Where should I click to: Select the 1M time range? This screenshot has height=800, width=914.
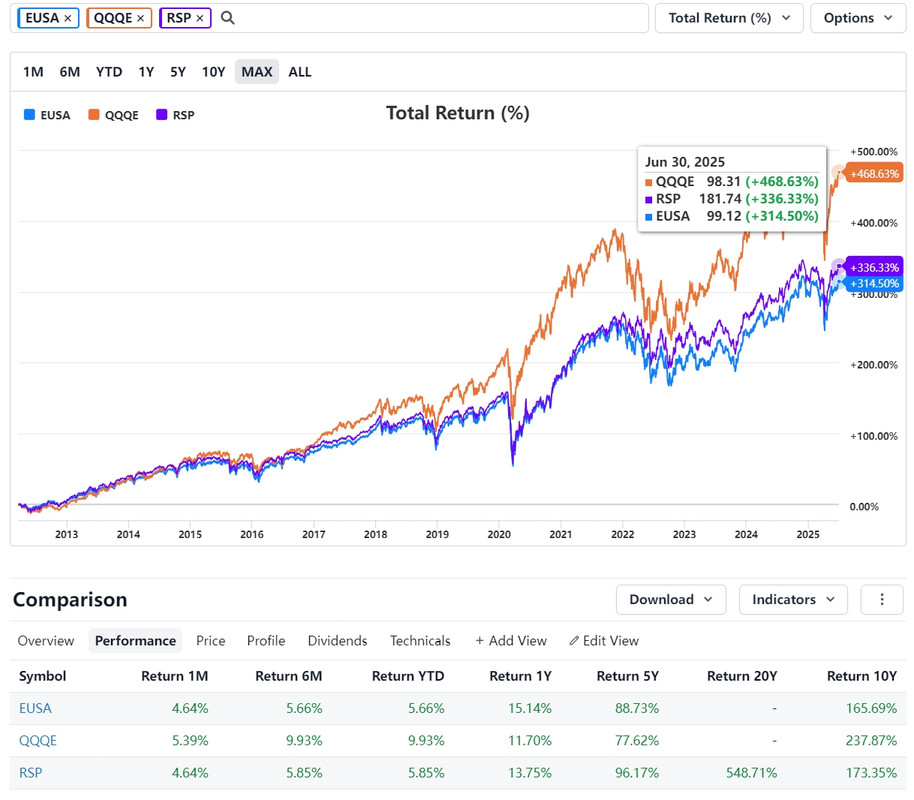pyautogui.click(x=33, y=72)
